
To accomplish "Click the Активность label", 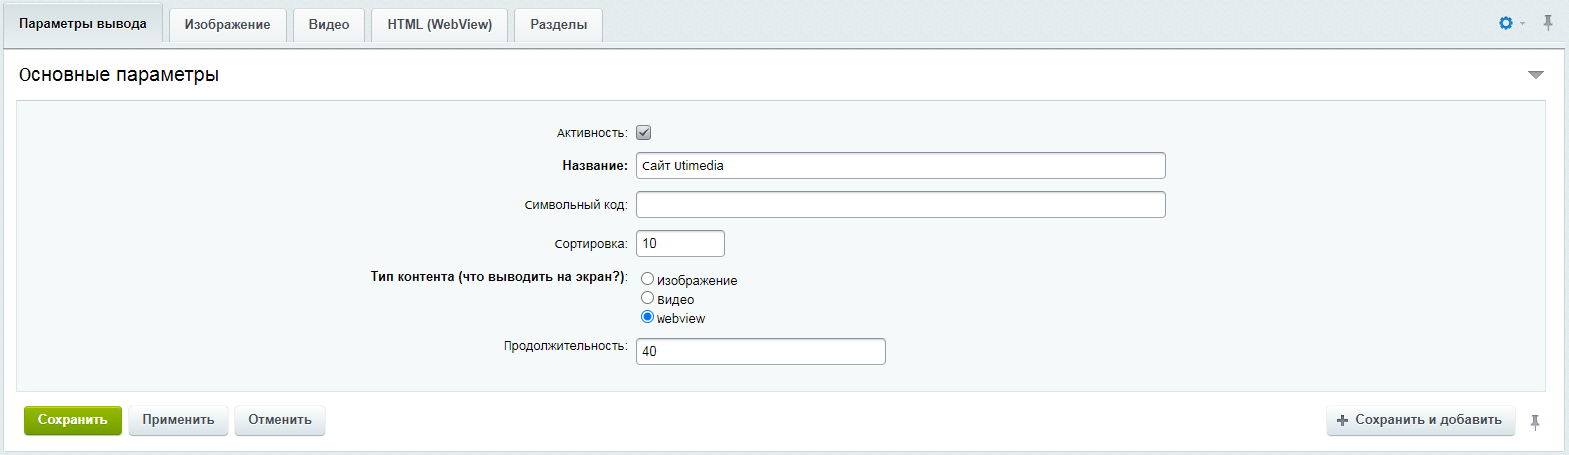I will click(592, 133).
